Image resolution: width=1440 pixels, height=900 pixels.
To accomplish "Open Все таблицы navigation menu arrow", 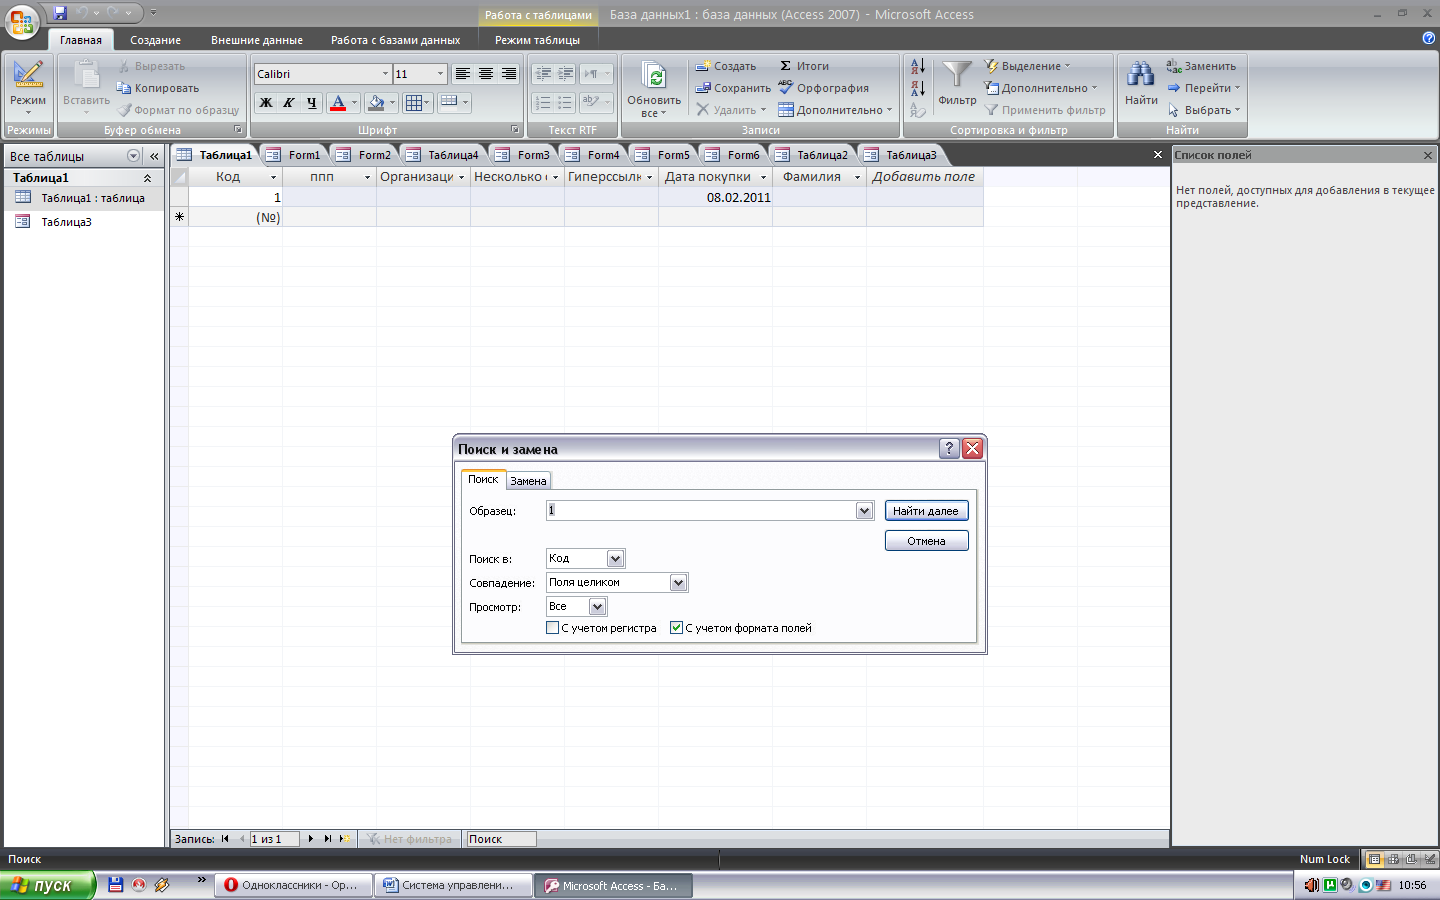I will coord(134,156).
